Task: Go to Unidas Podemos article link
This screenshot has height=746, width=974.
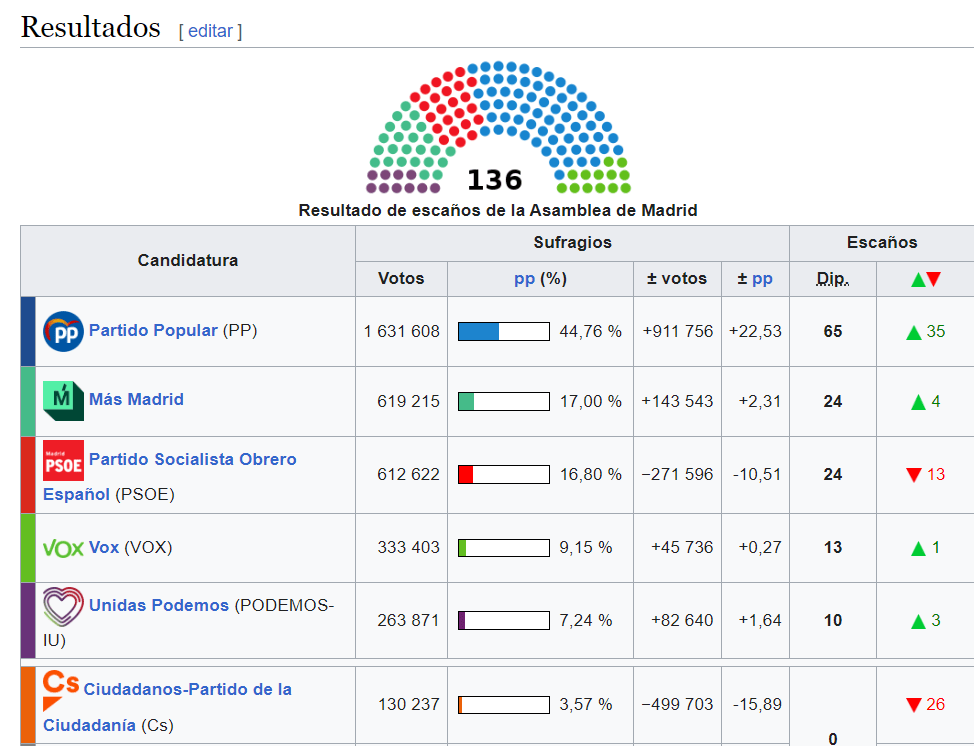Action: click(158, 605)
